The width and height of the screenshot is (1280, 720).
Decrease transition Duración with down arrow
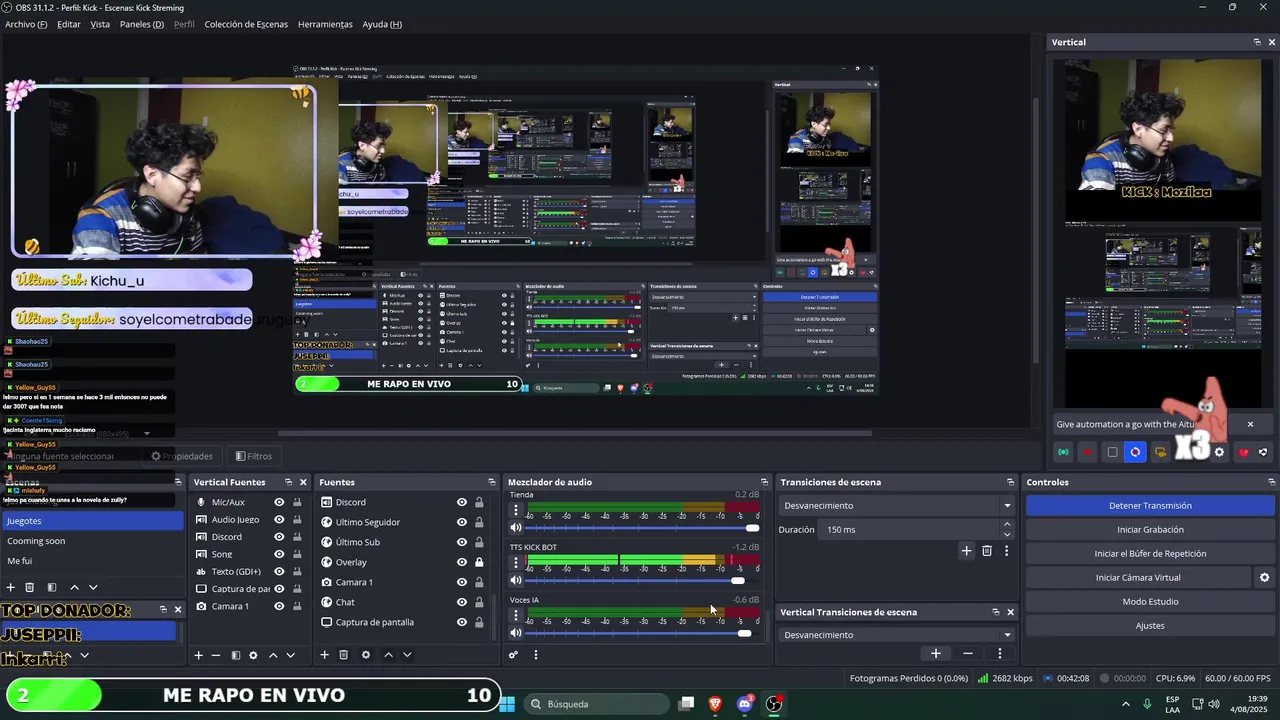(1007, 534)
